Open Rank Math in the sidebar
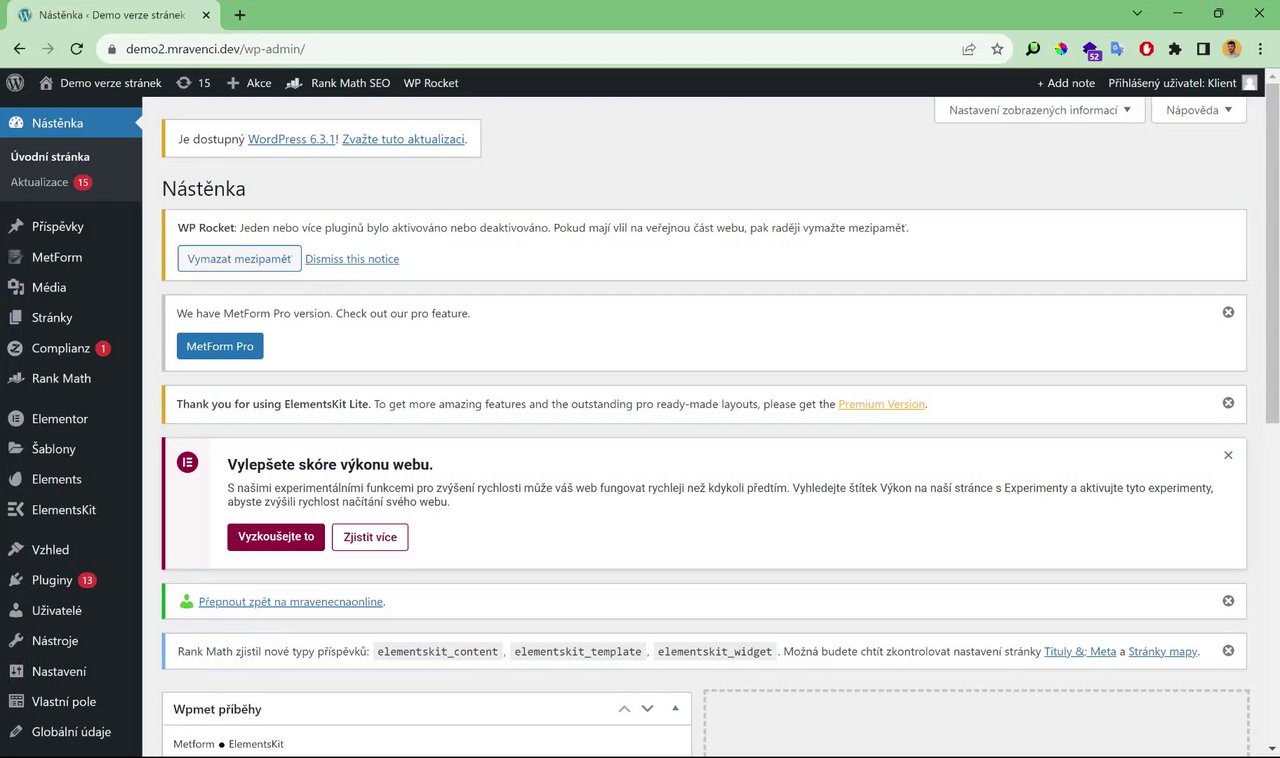This screenshot has width=1280, height=758. 71,378
